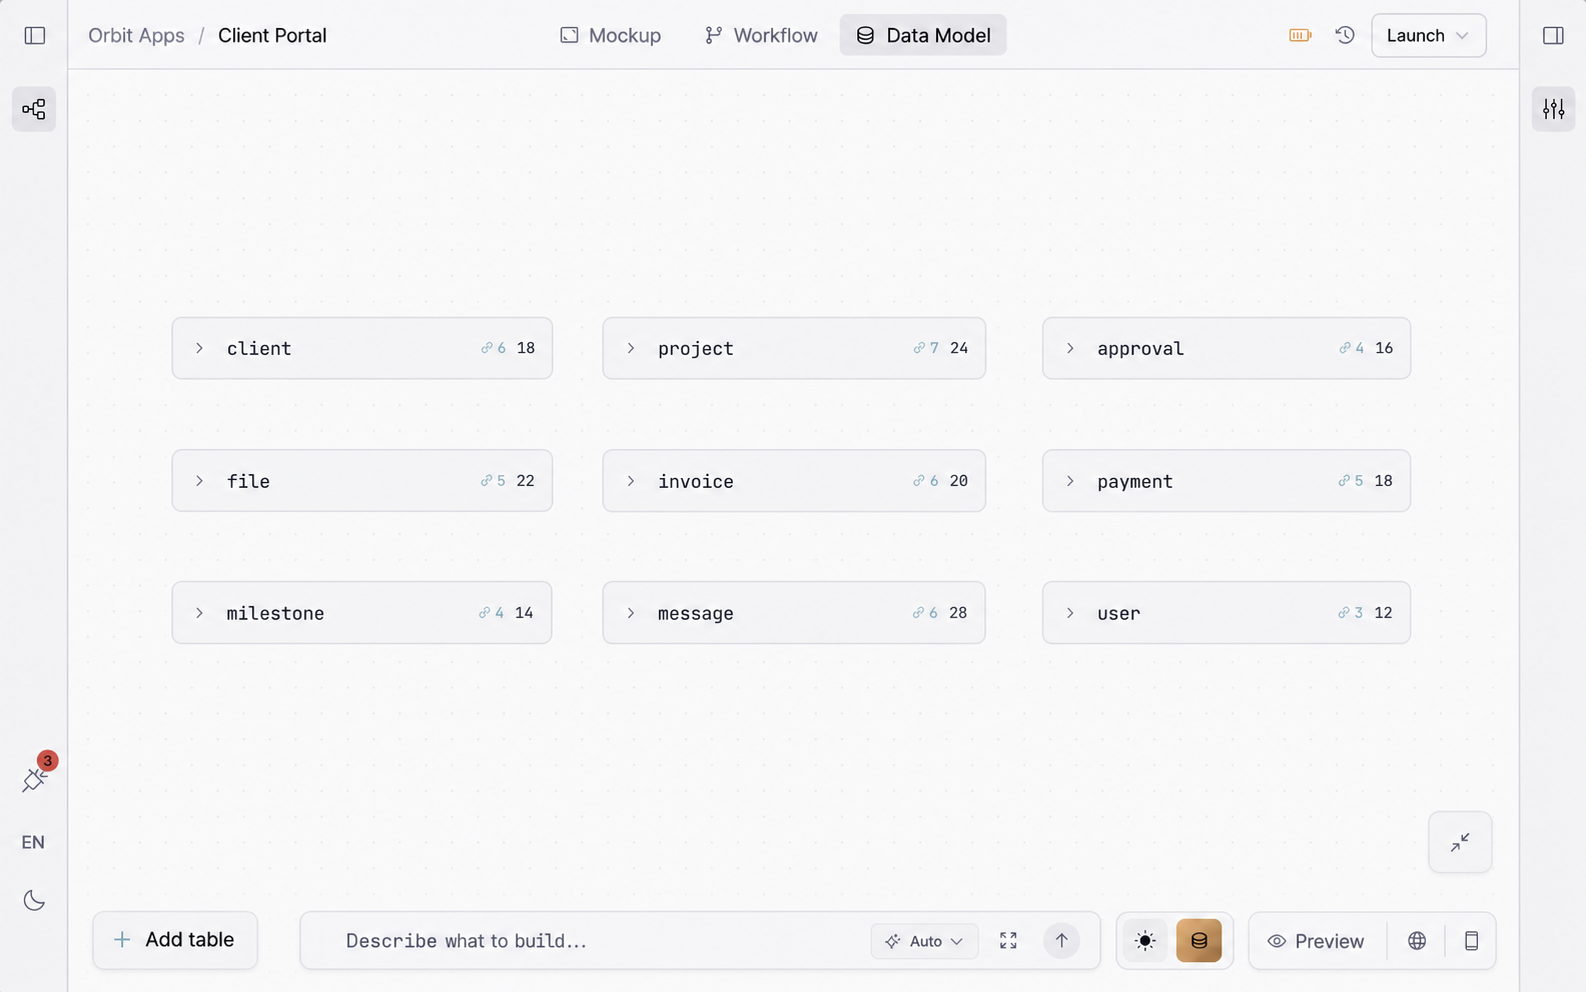Screen dimensions: 1586x992
Task: Click the field count 28 on message
Action: point(958,613)
